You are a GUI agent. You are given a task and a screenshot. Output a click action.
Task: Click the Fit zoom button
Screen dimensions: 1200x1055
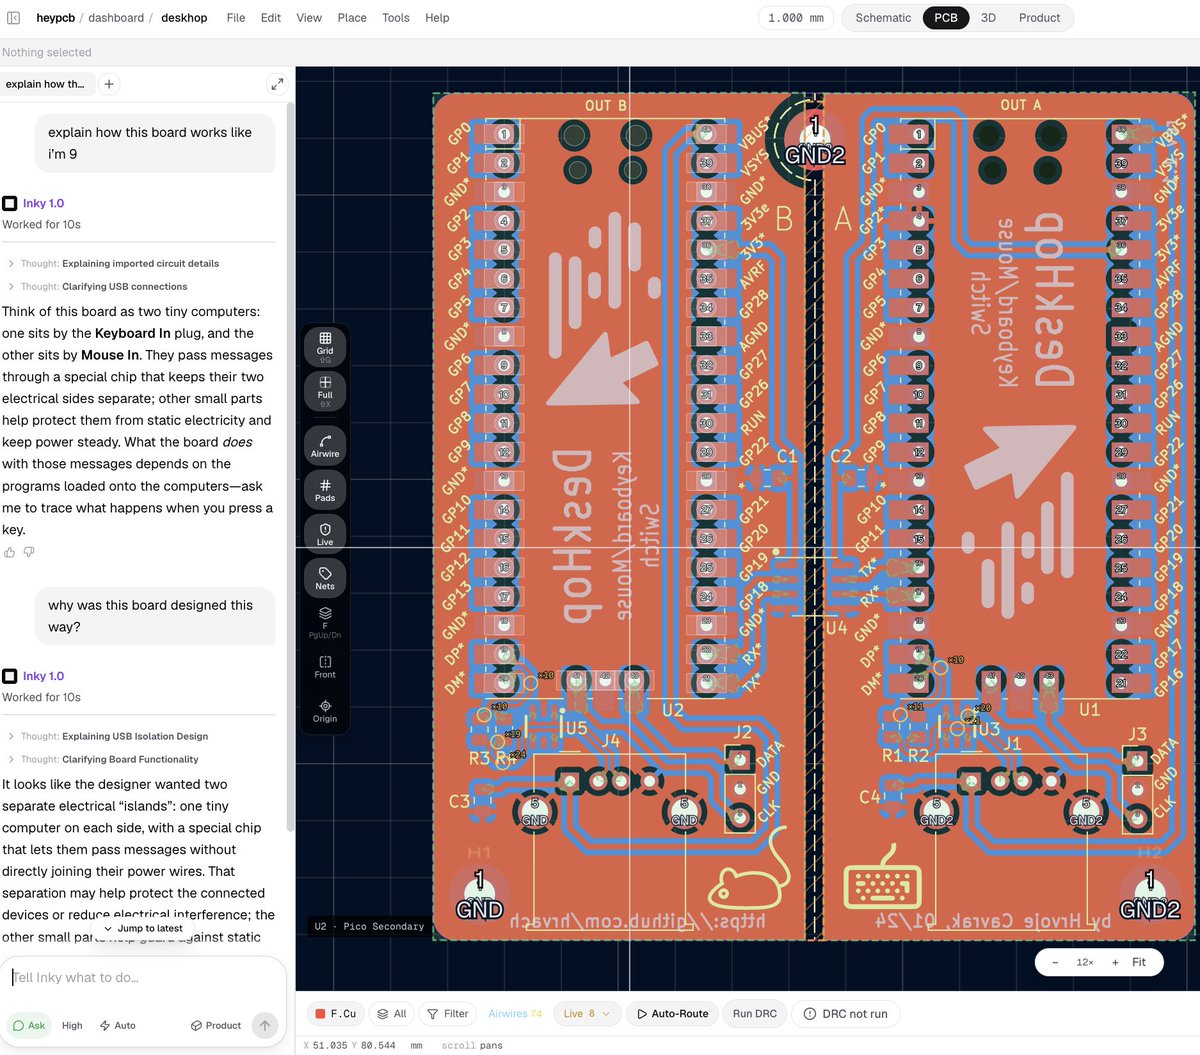click(1139, 962)
